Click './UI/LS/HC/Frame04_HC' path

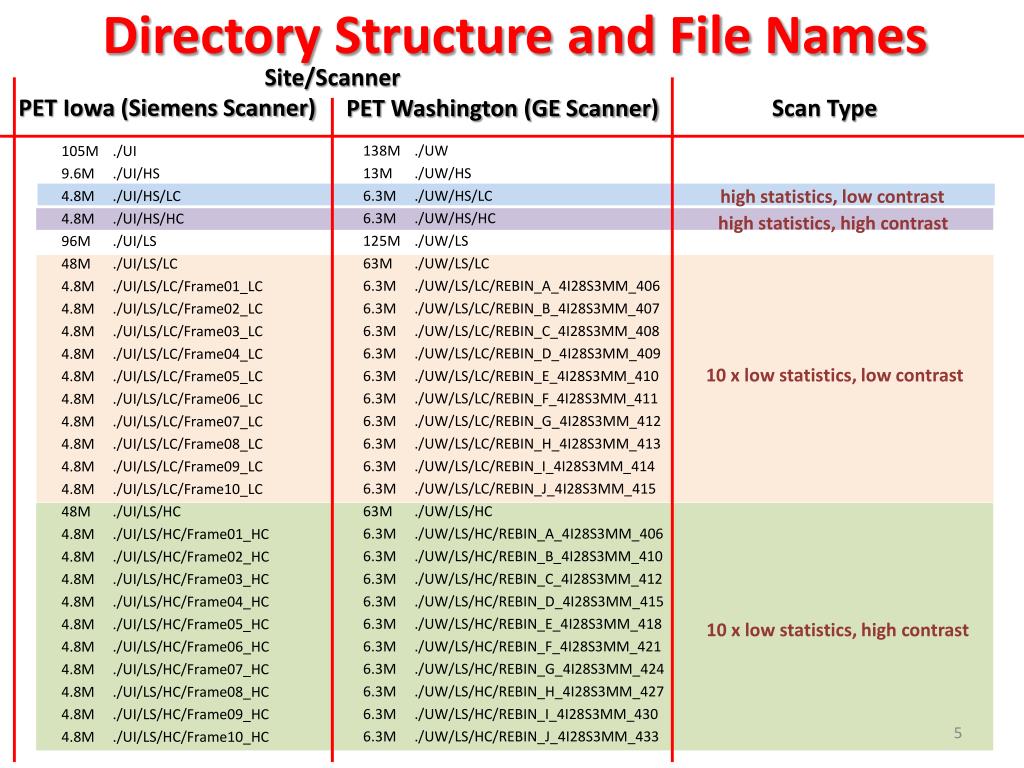(x=191, y=601)
